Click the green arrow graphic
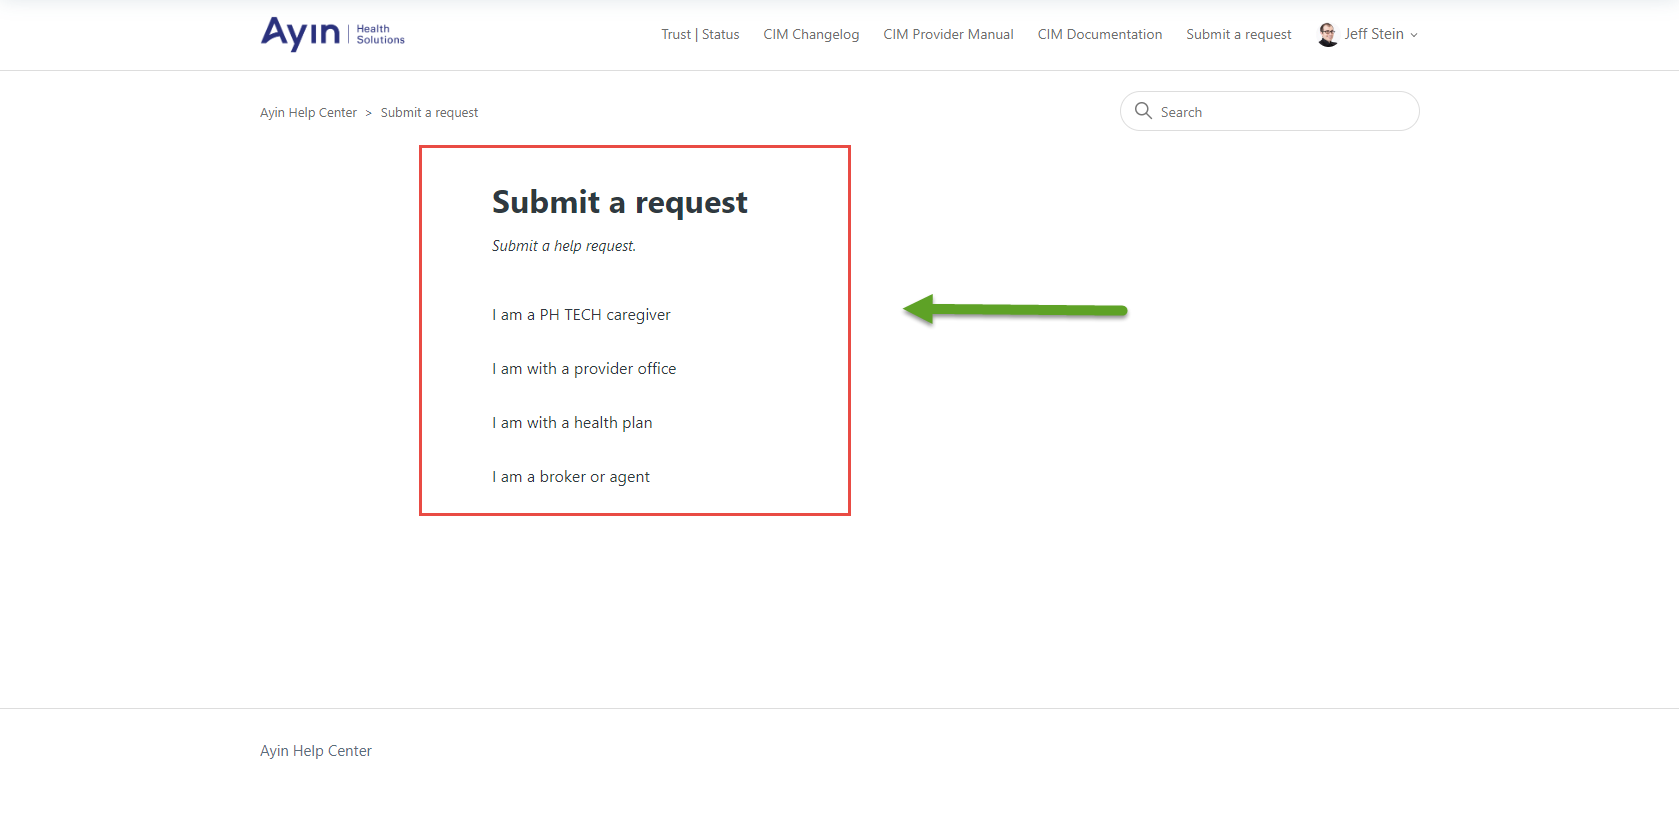The image size is (1679, 837). (1015, 310)
